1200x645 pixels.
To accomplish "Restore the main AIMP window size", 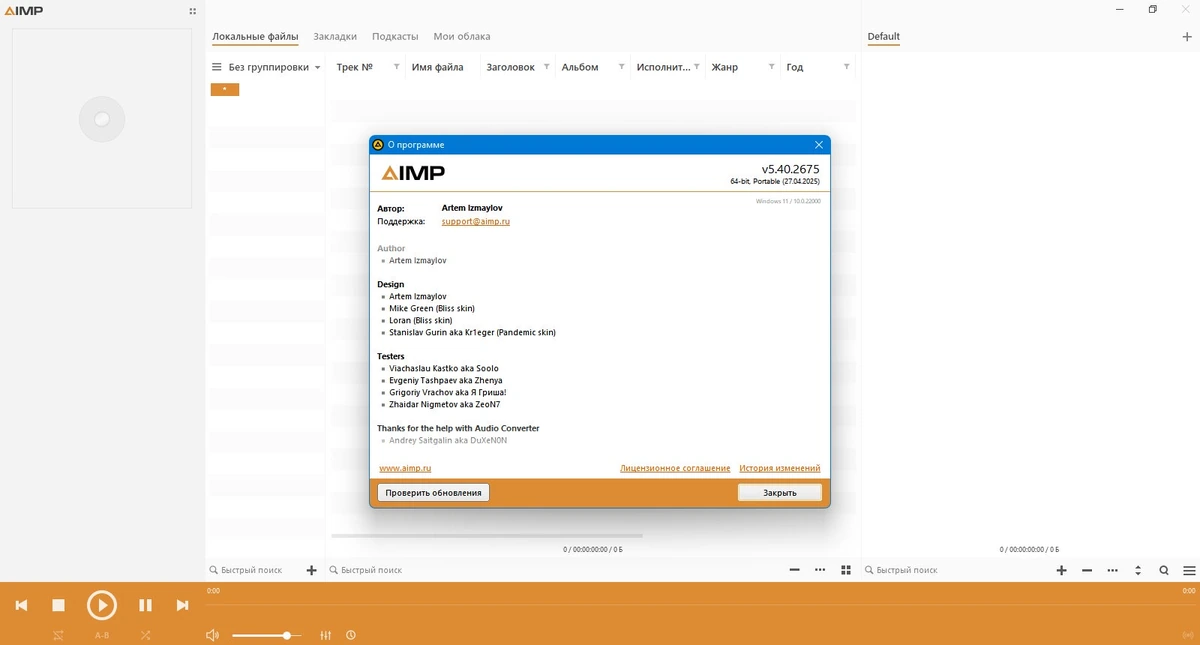I will pos(1152,9).
